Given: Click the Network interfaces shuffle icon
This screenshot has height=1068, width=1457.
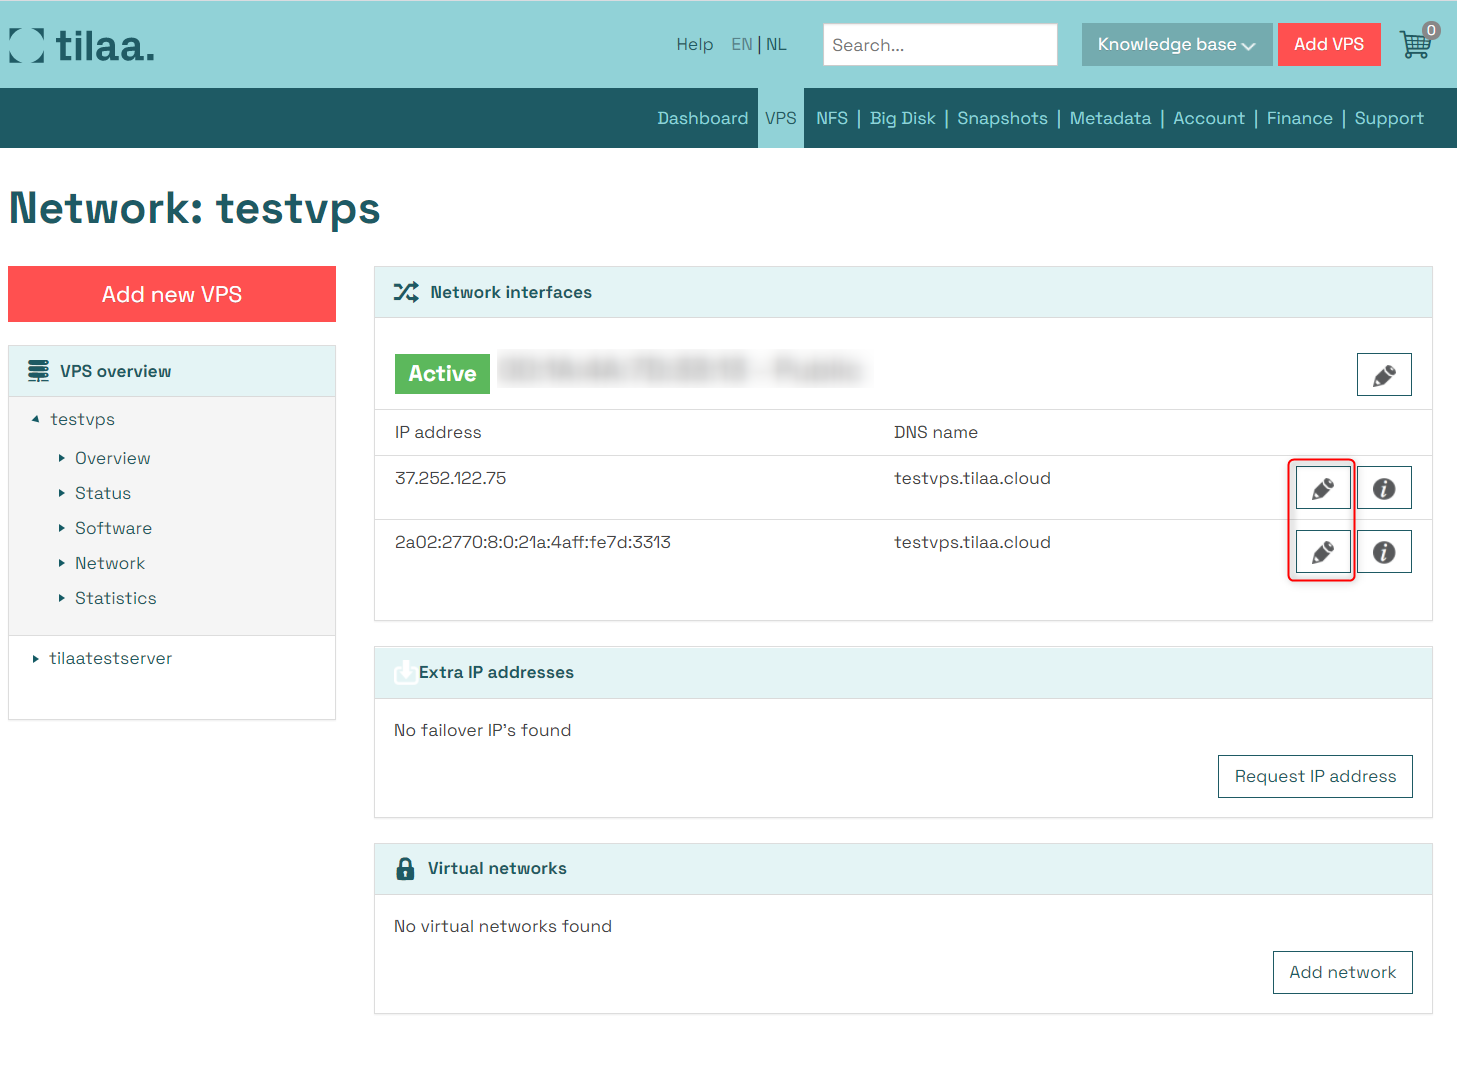Looking at the screenshot, I should click(x=406, y=292).
